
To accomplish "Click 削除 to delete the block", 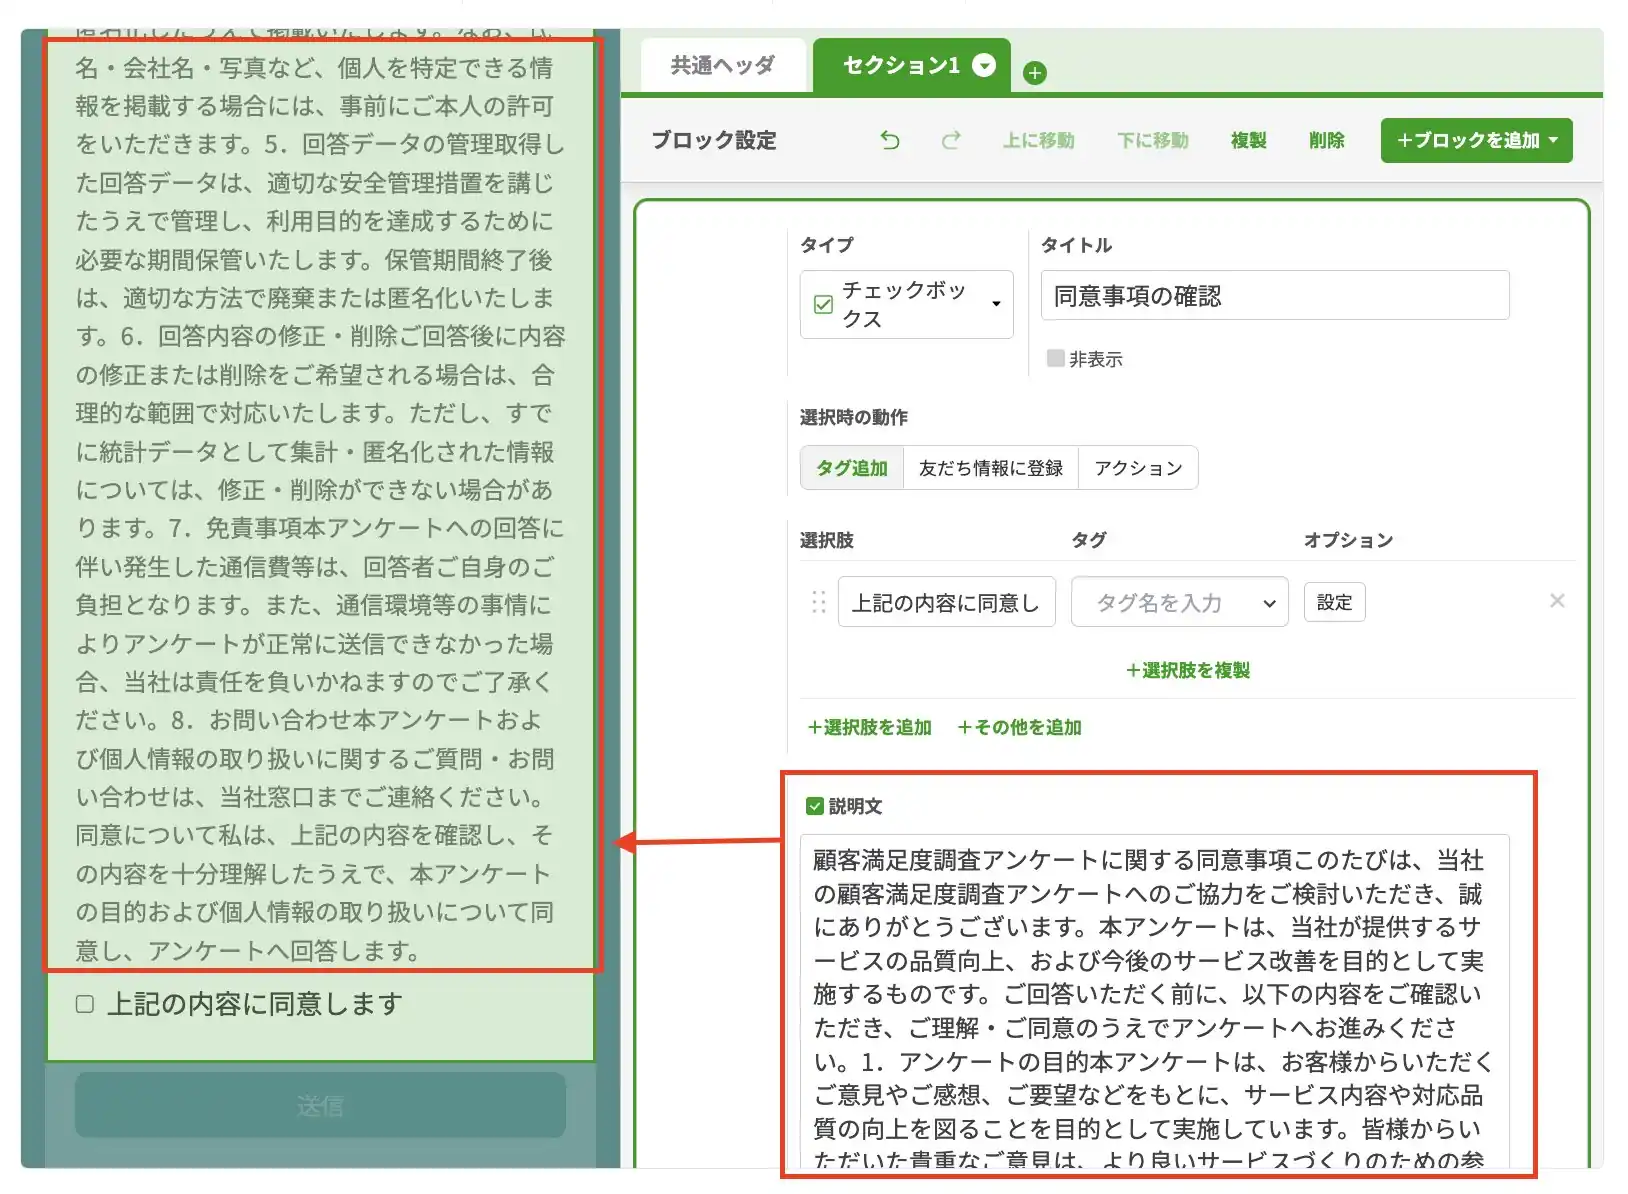I will [x=1327, y=140].
